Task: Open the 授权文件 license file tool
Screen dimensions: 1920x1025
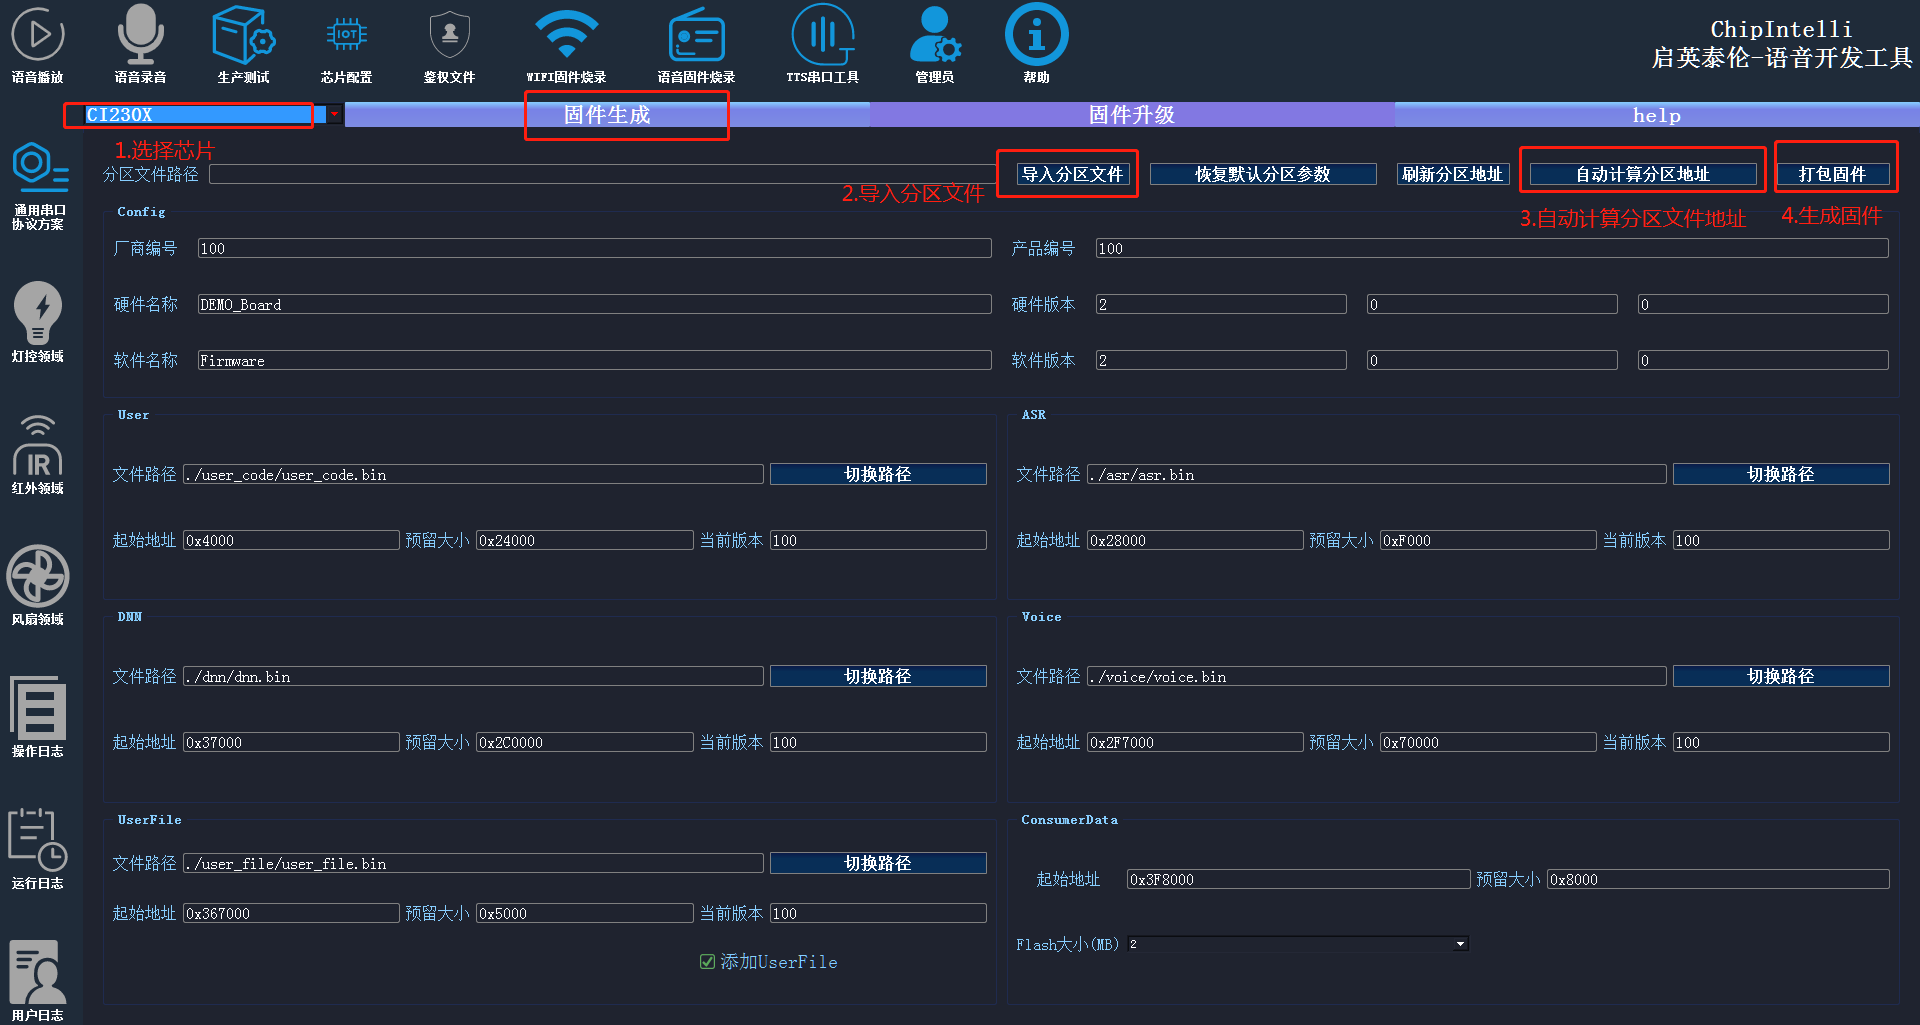Action: [x=449, y=45]
